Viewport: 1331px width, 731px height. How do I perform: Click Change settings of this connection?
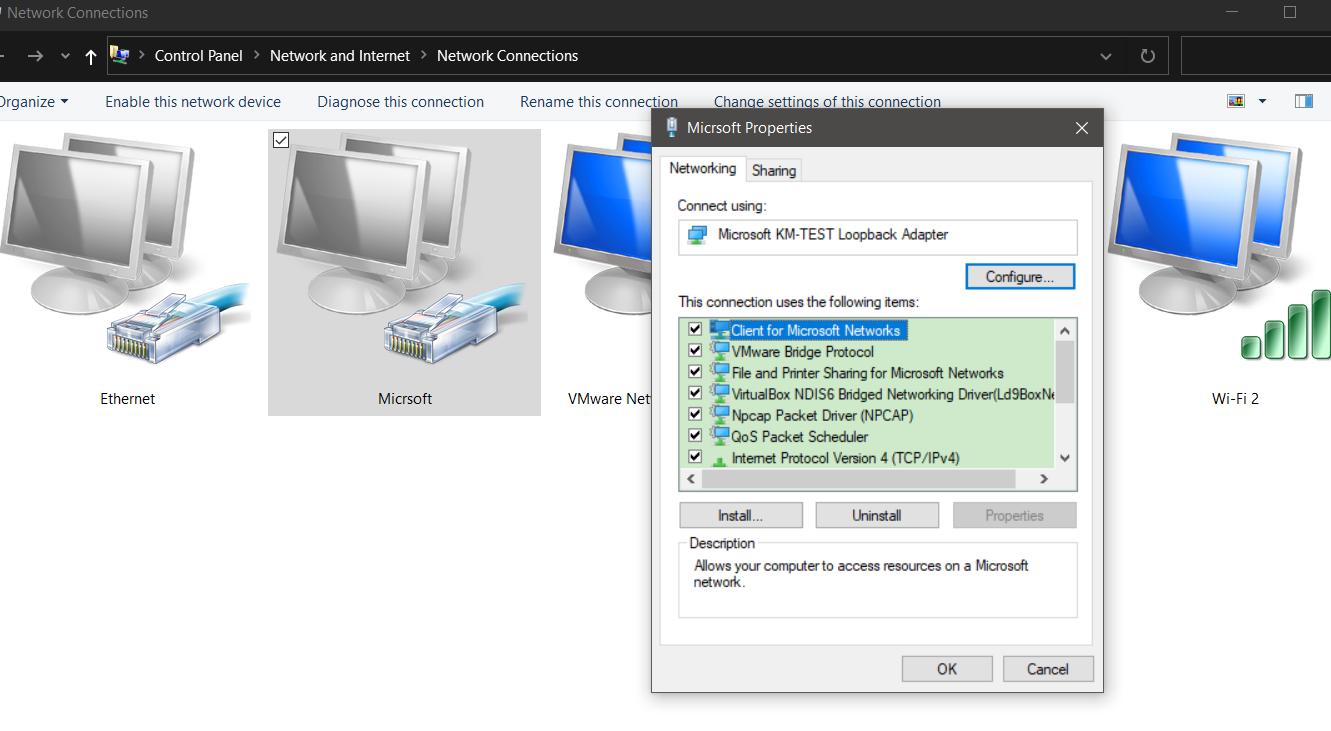827,101
